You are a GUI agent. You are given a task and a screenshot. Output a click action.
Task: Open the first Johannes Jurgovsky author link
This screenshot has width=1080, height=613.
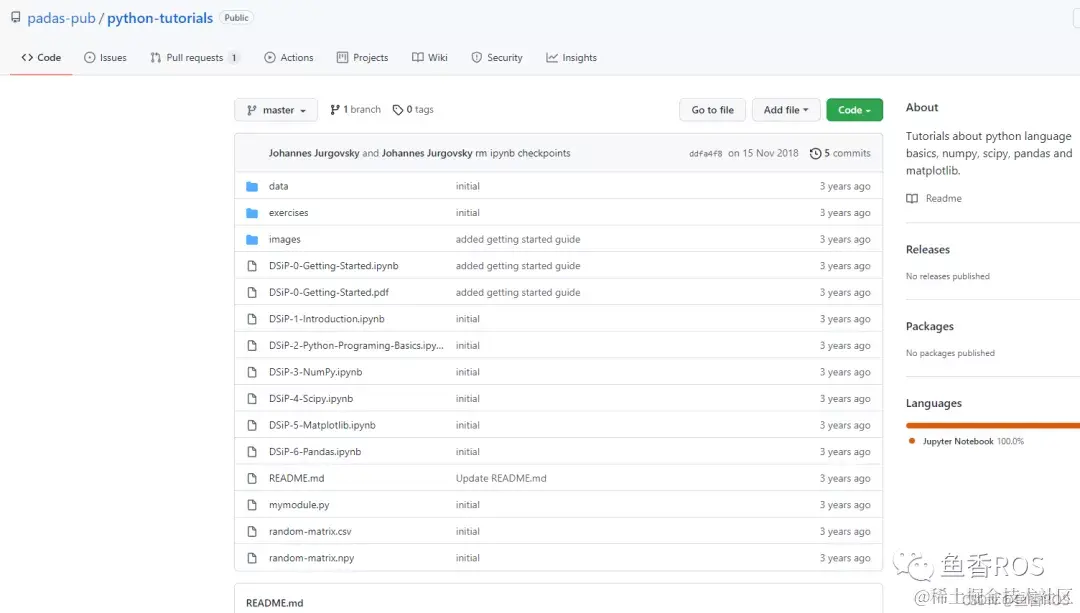[x=314, y=154]
